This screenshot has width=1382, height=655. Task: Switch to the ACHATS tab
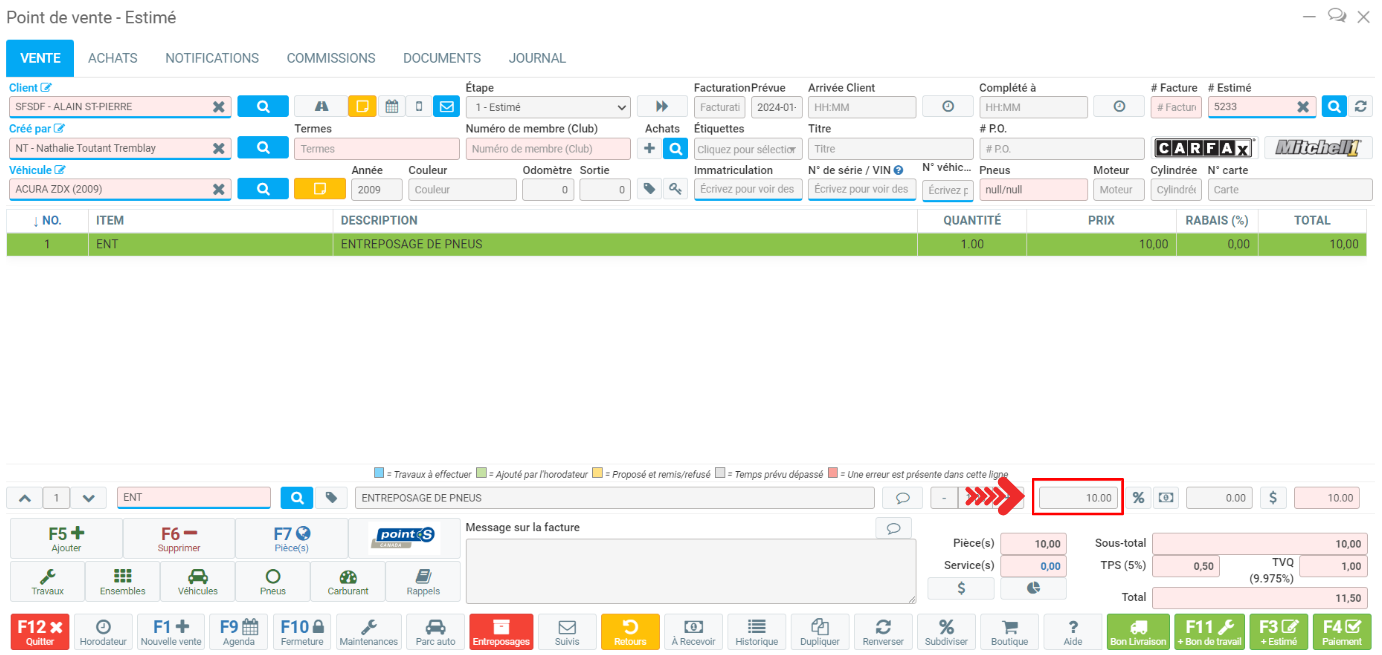pyautogui.click(x=113, y=58)
